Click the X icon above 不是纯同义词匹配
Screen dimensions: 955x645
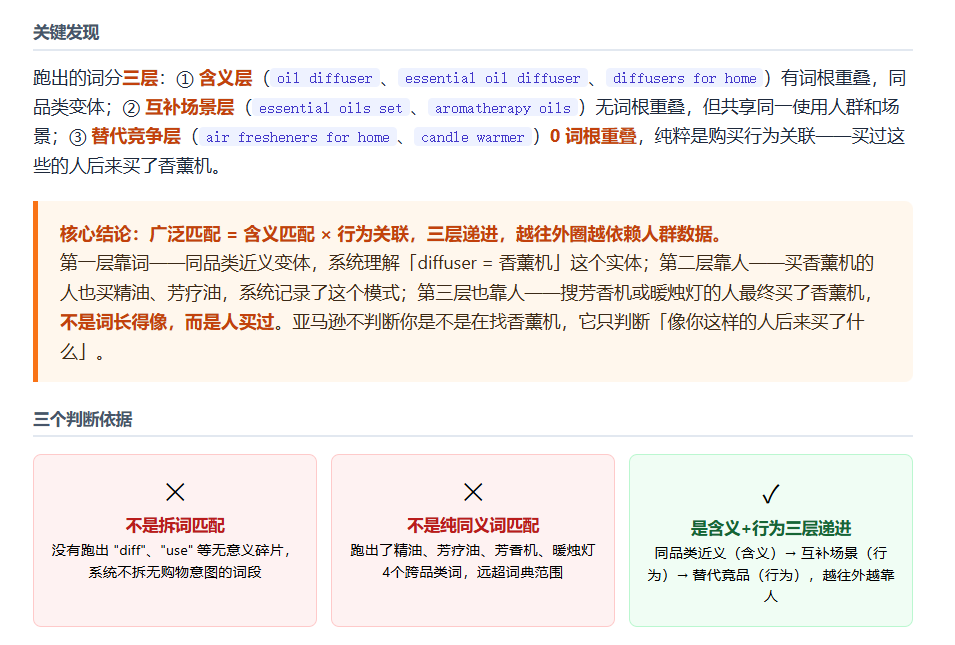click(x=473, y=492)
